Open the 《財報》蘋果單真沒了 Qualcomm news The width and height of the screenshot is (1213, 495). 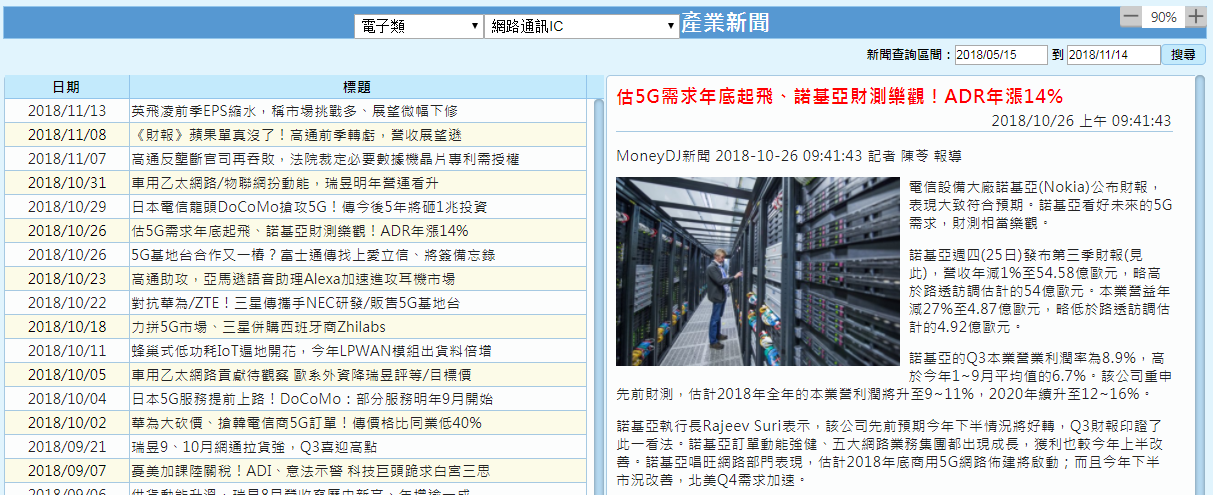coord(296,135)
